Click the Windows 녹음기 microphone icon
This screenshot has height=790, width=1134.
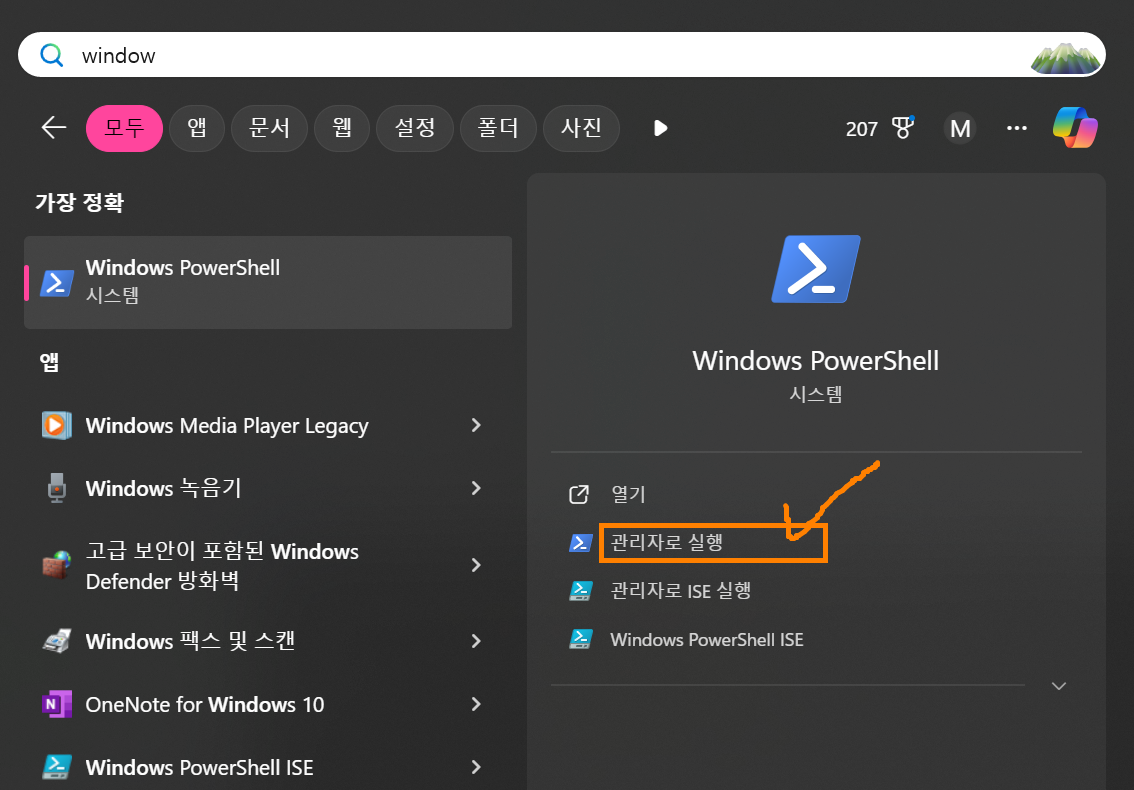pyautogui.click(x=56, y=488)
